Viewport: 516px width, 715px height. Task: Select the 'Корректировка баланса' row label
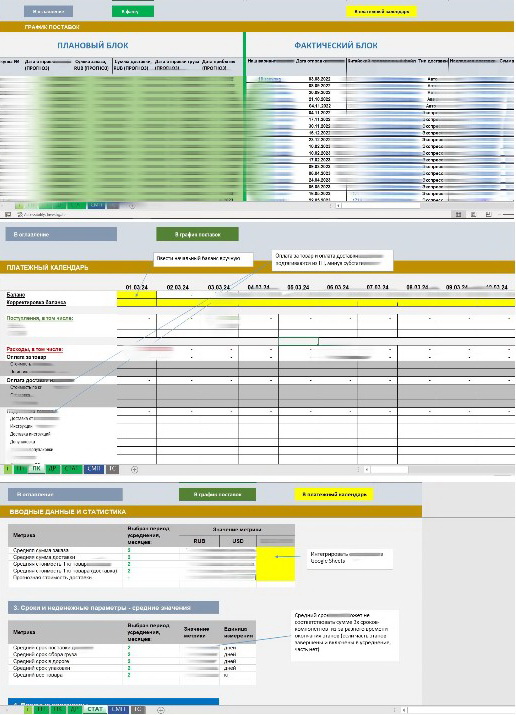pos(36,302)
